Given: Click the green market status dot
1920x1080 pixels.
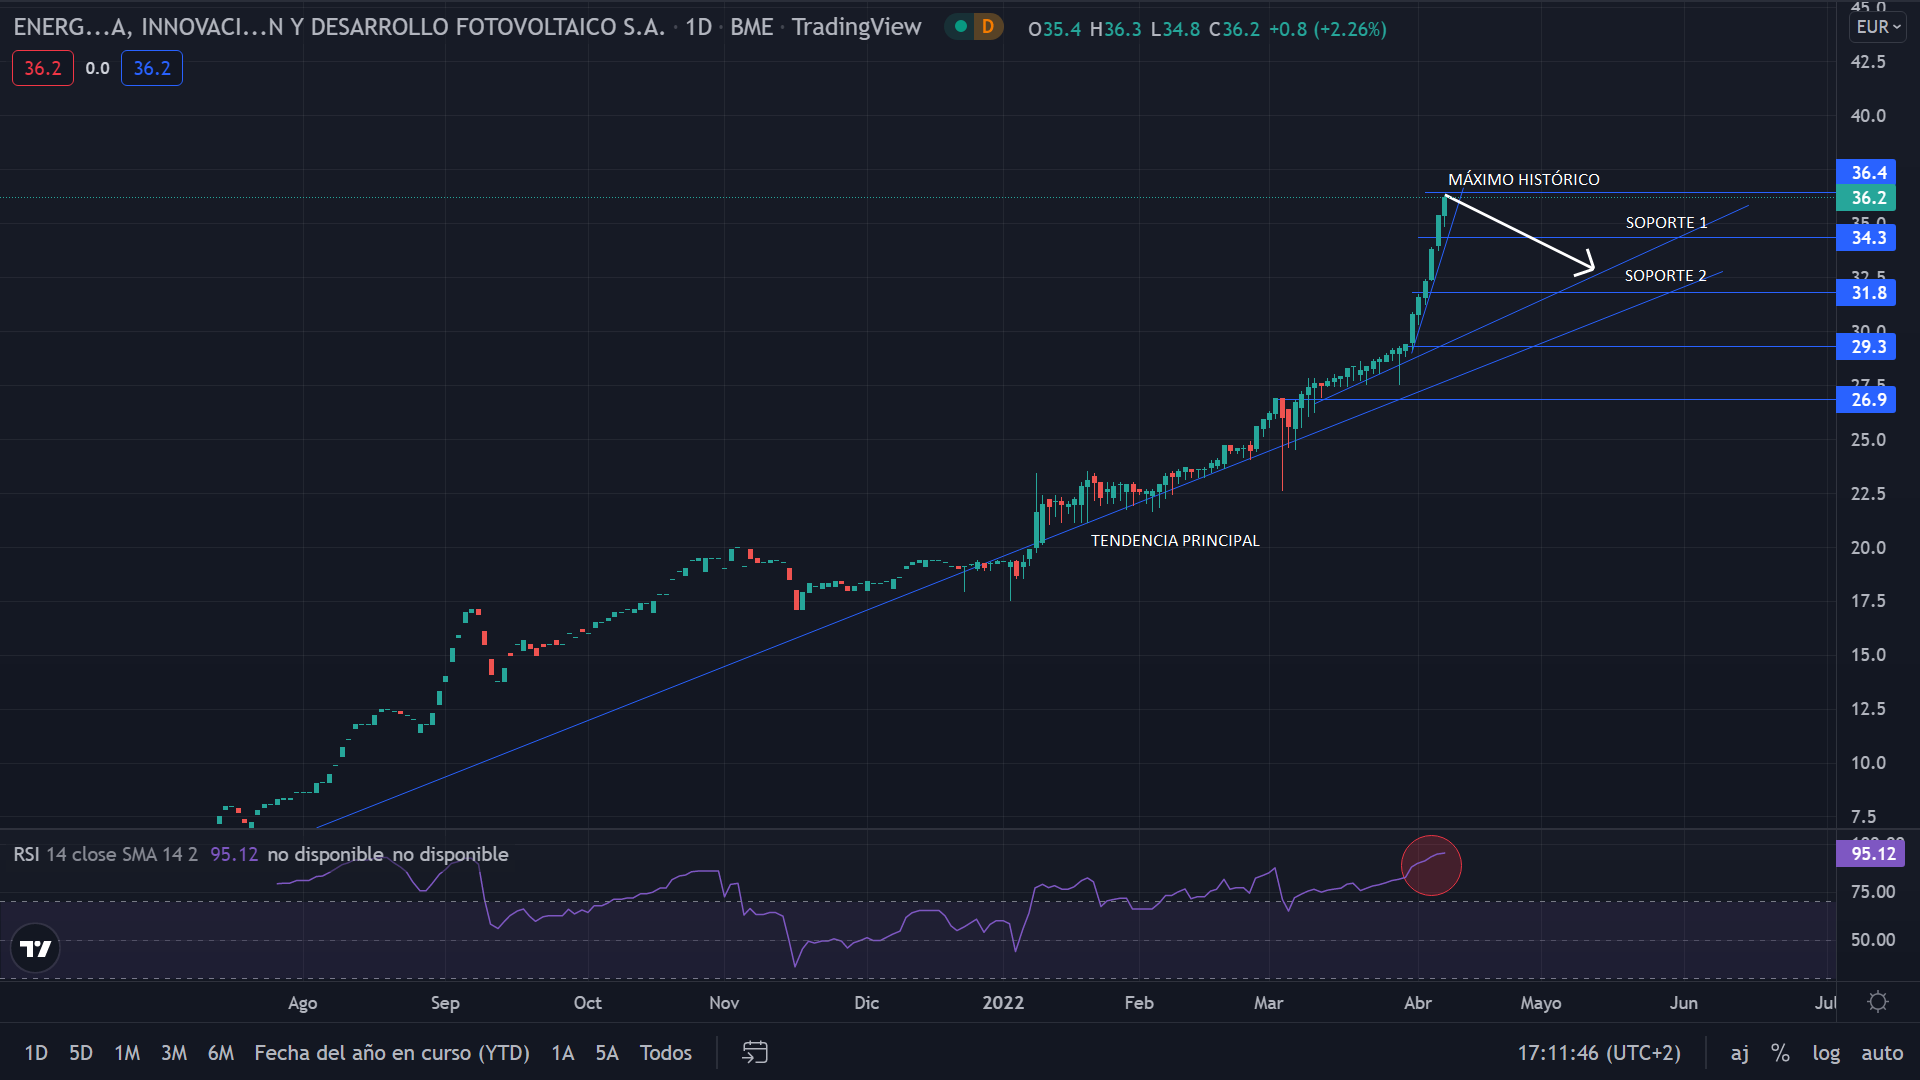Looking at the screenshot, I should [x=961, y=27].
